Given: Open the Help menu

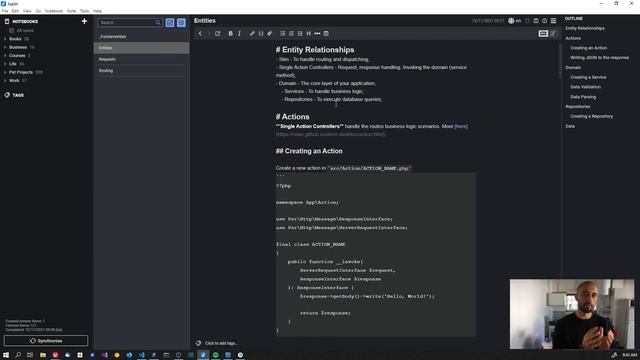Looking at the screenshot, I should pos(97,11).
